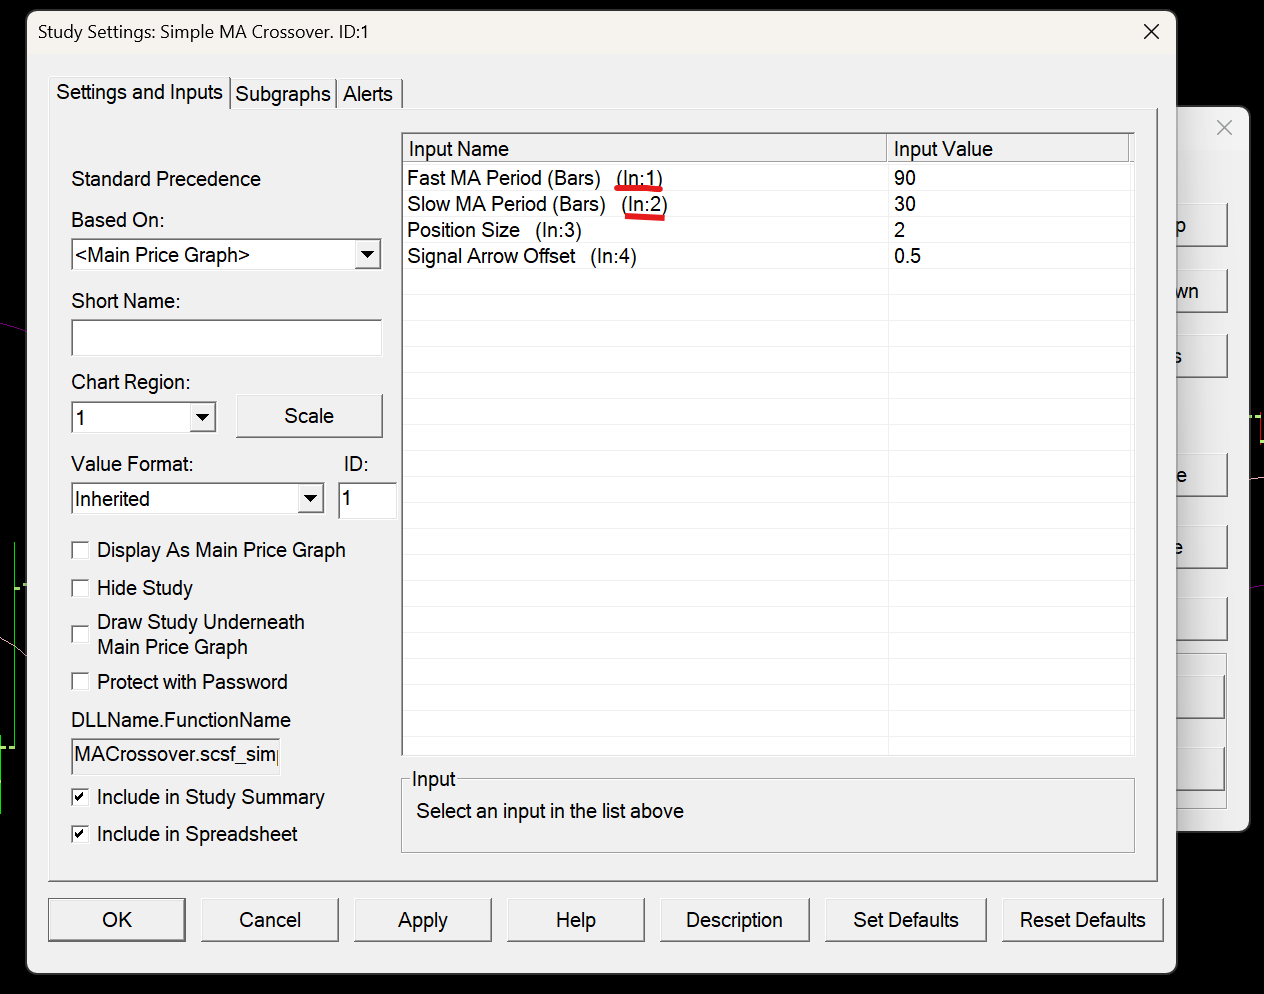The image size is (1264, 994).
Task: Click Apply to save settings
Action: (x=422, y=920)
